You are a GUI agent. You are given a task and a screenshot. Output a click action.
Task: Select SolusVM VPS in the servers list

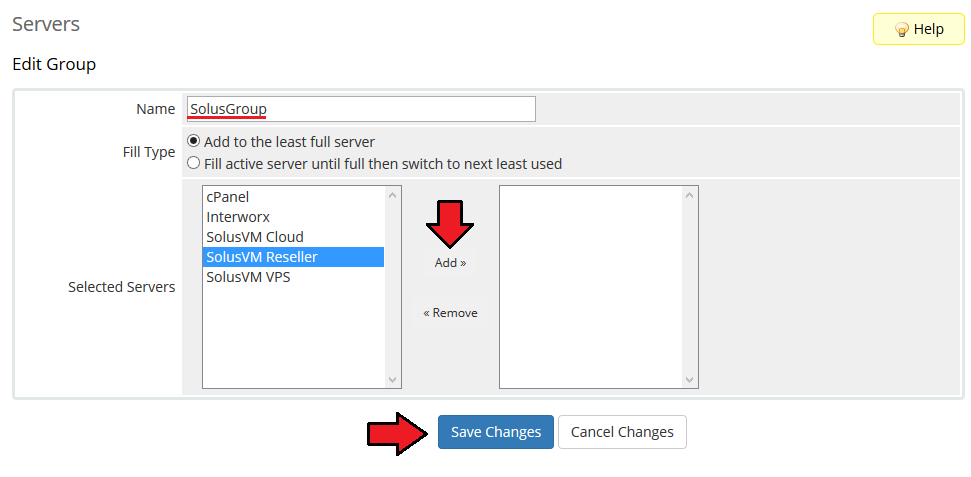point(293,277)
